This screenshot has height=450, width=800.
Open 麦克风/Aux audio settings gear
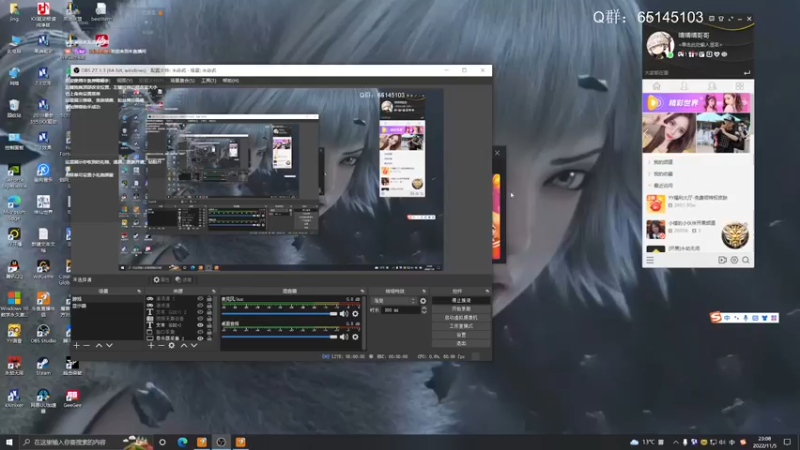(x=355, y=314)
